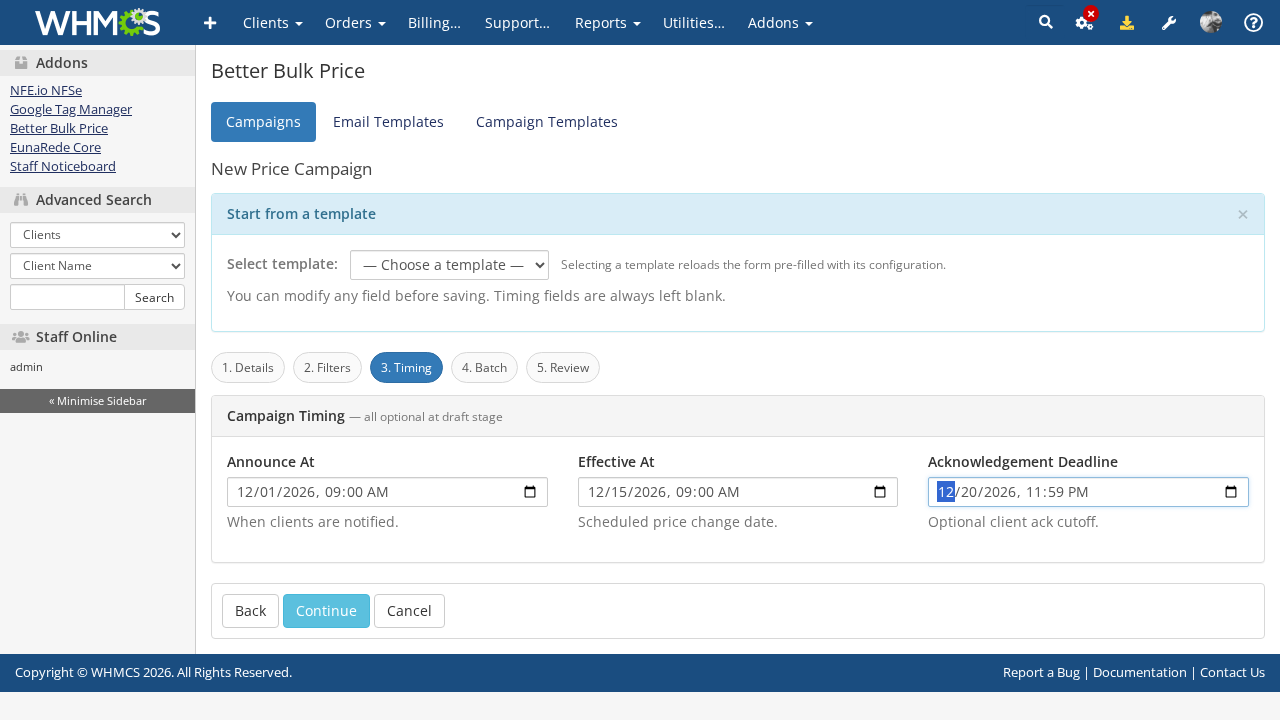Click the plus quick-add icon
Viewport: 1280px width, 720px height.
point(210,22)
